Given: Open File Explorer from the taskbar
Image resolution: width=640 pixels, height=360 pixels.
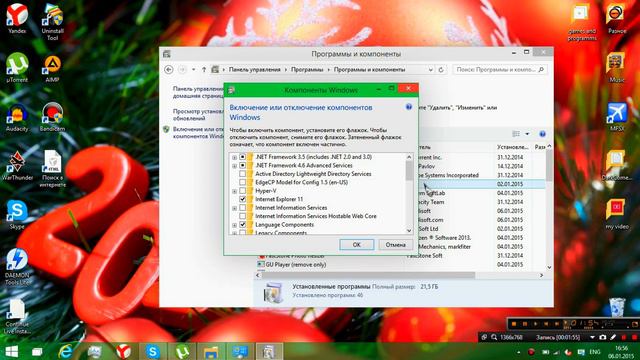Looking at the screenshot, I should 211,351.
